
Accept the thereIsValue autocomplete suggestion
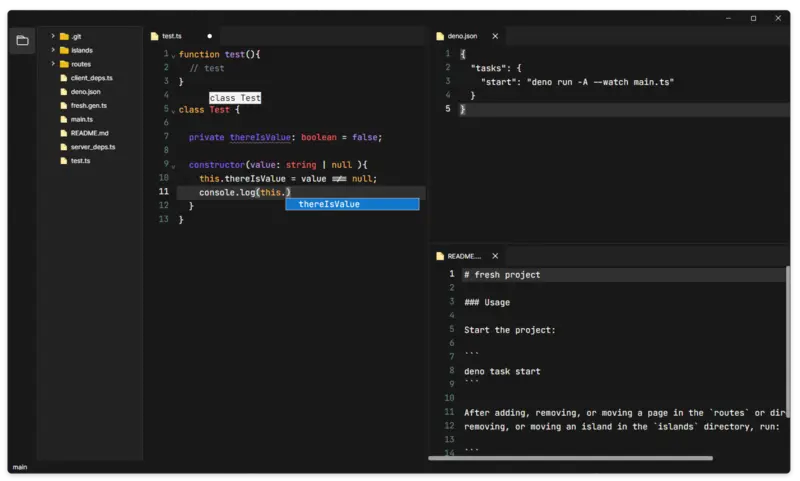353,204
